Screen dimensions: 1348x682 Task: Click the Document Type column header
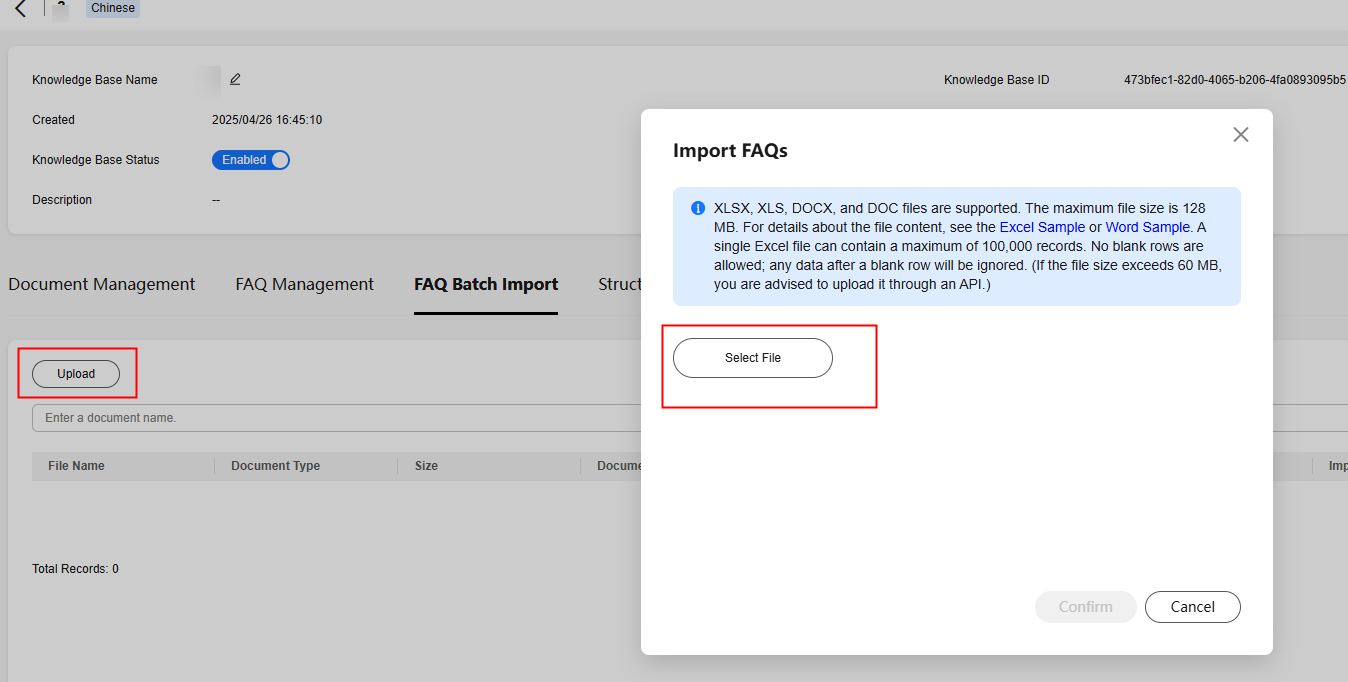pos(275,466)
